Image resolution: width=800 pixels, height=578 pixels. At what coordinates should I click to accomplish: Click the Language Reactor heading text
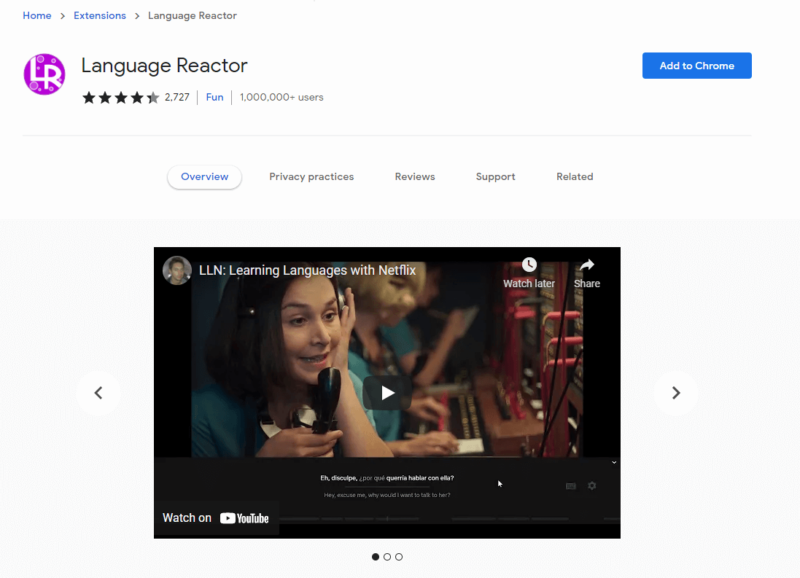(x=164, y=66)
